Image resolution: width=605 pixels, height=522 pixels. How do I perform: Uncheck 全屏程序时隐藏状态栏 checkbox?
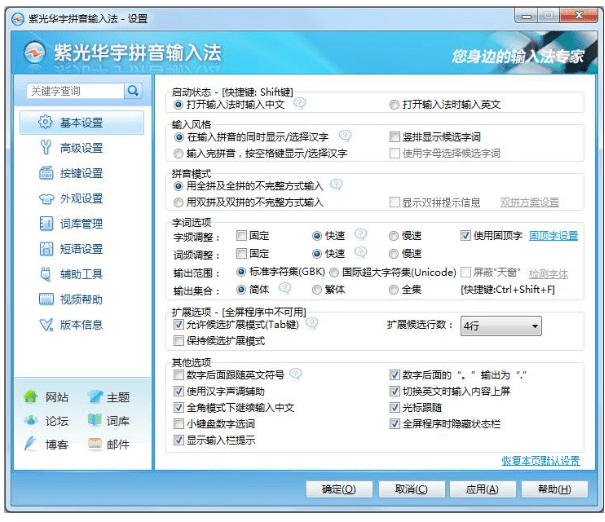(x=394, y=424)
